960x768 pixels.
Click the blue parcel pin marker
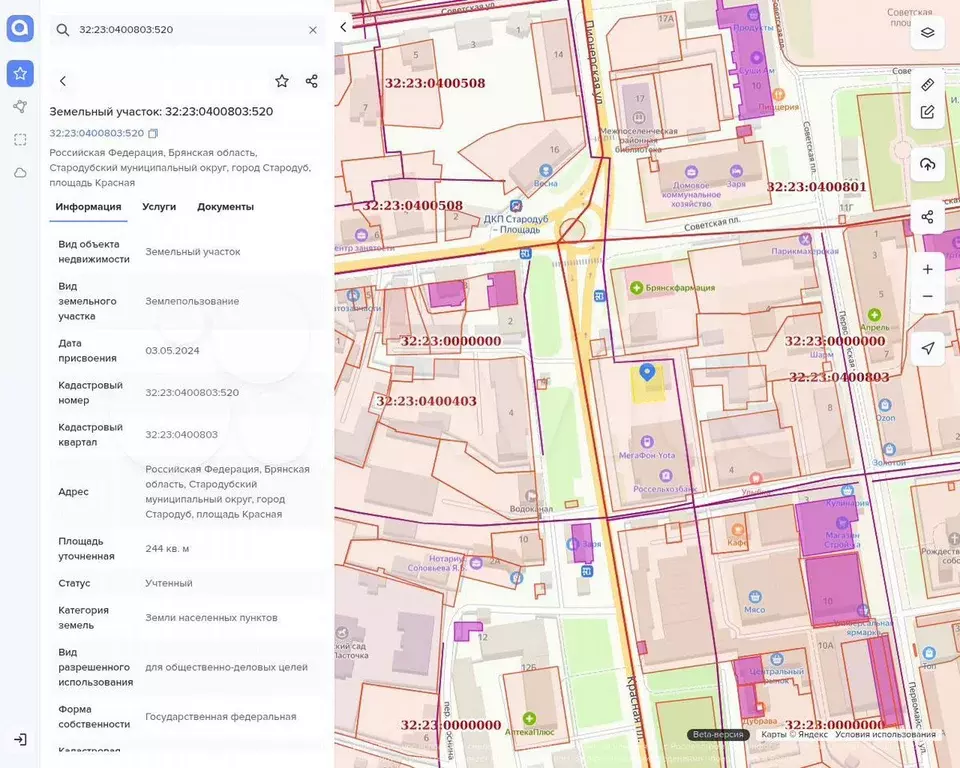click(647, 372)
